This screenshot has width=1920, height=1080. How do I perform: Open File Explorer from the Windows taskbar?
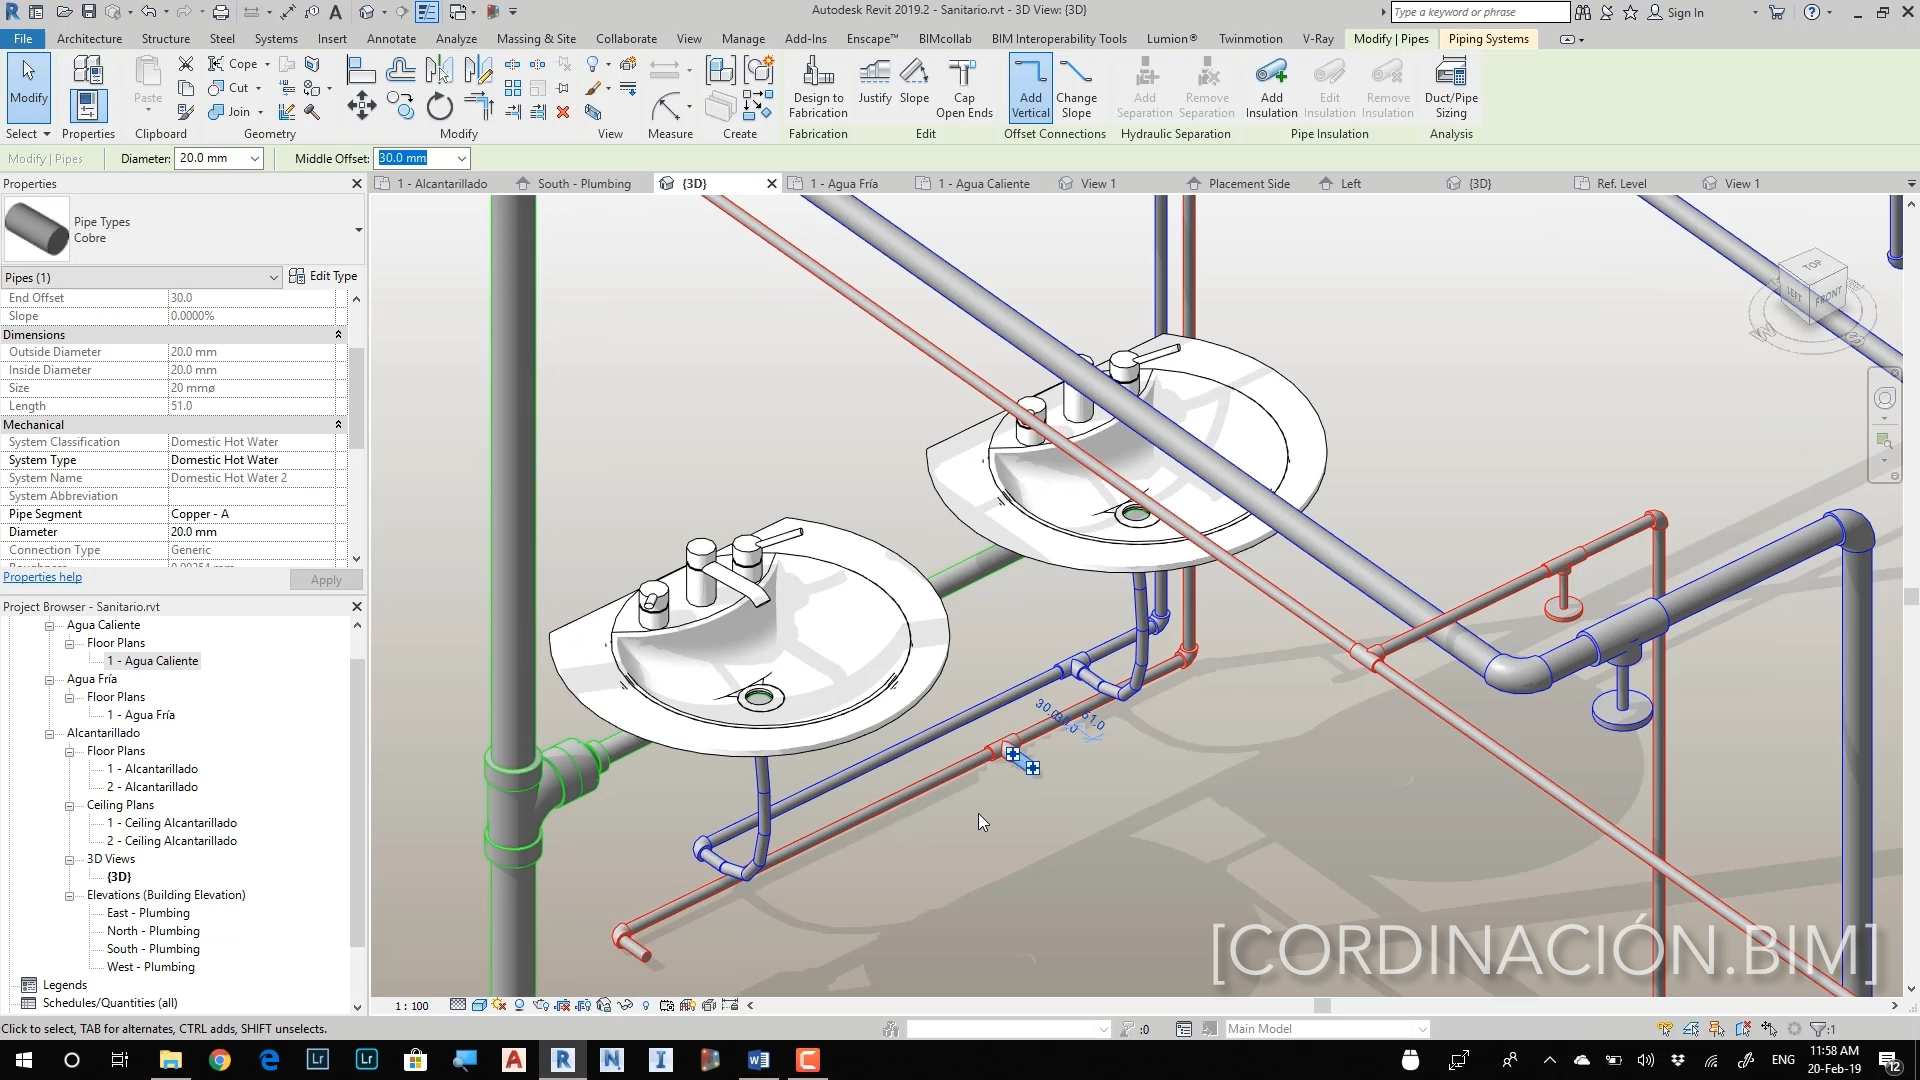click(170, 1060)
